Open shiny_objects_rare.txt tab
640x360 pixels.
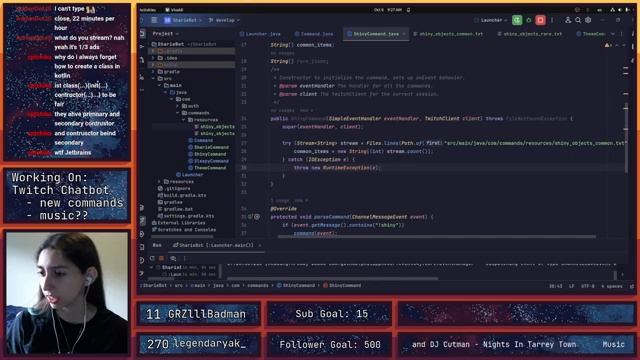(529, 34)
